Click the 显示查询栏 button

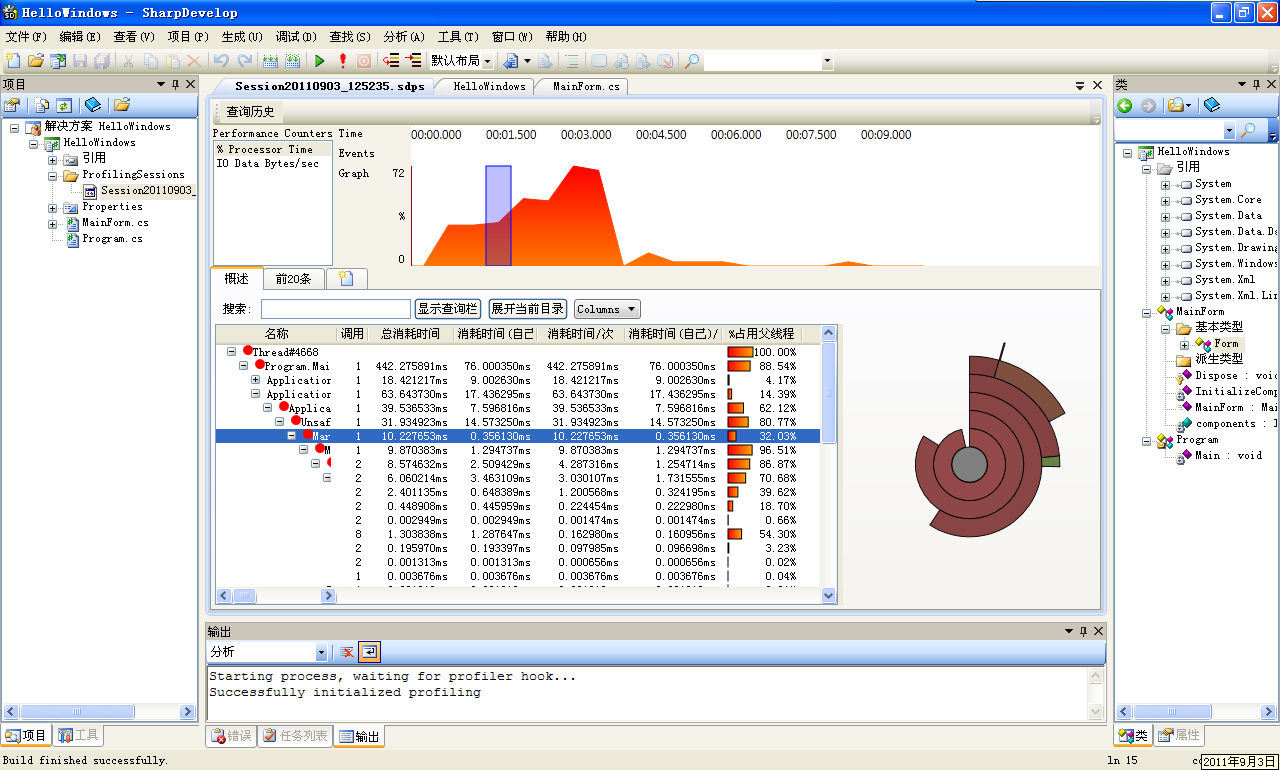point(448,310)
